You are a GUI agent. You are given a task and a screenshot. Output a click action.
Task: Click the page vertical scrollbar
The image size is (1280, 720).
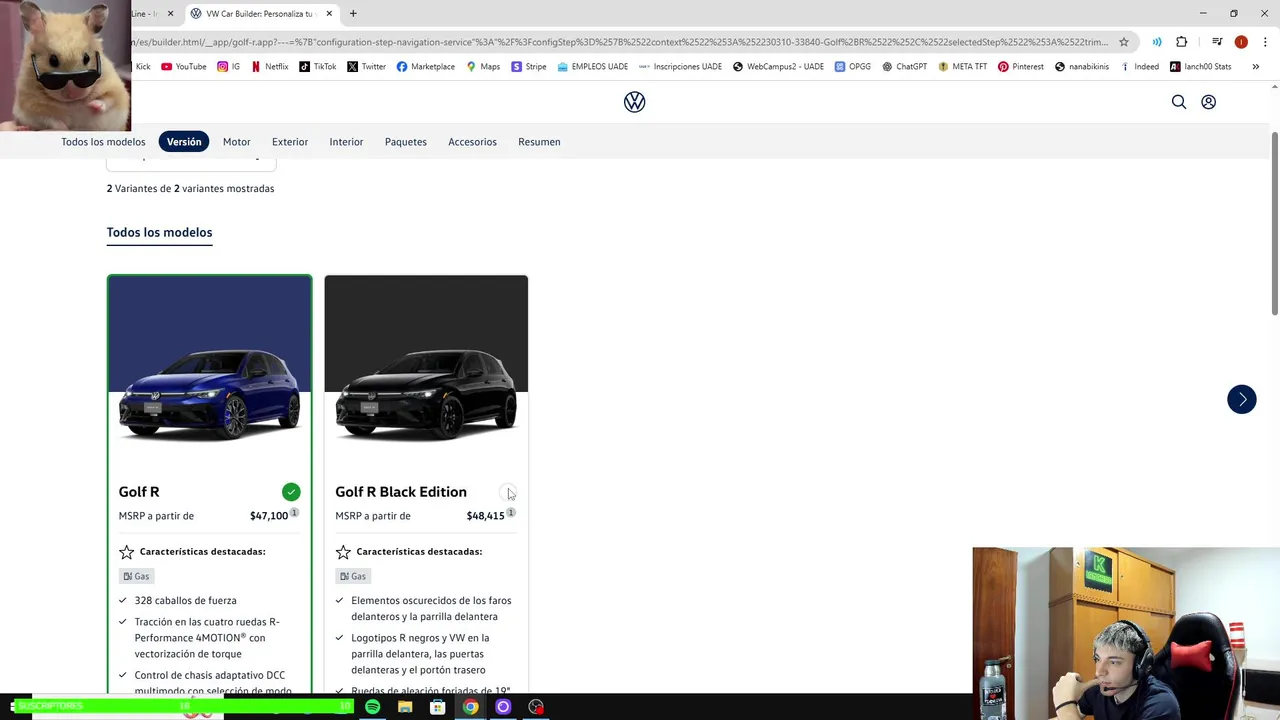pos(1275,226)
